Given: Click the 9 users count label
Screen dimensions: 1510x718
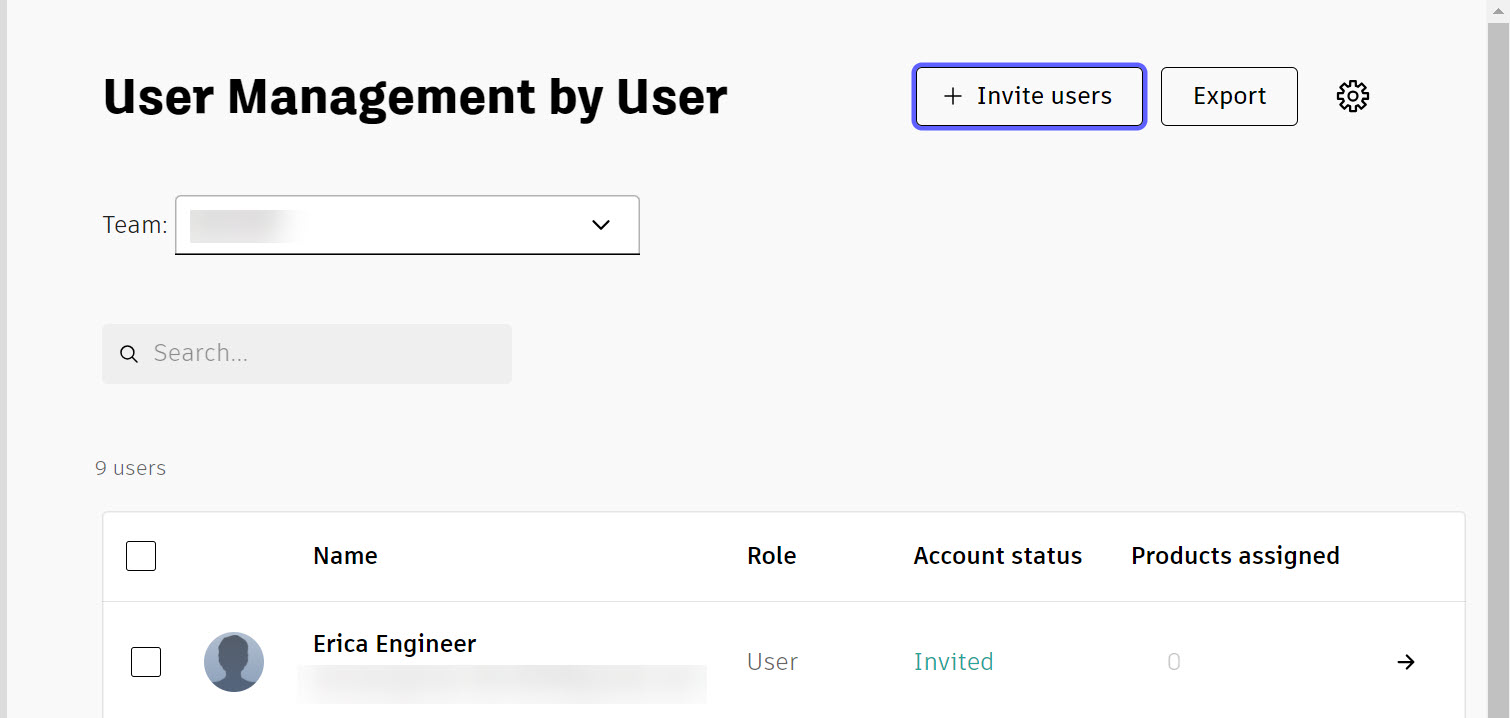Looking at the screenshot, I should tap(131, 468).
